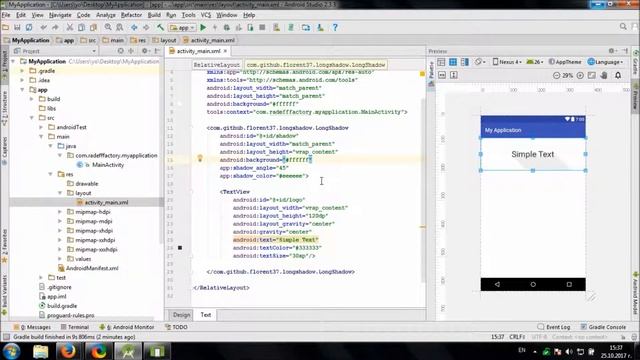Click the Firefox icon in taskbar
This screenshot has width=640, height=360.
[x=68, y=351]
